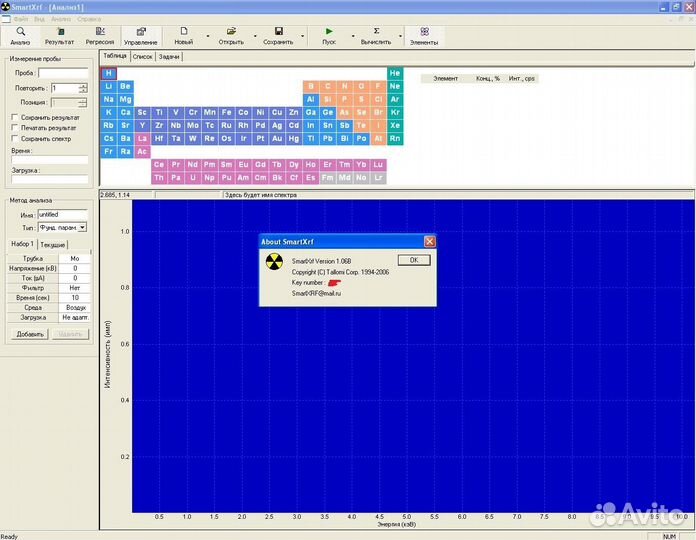Open the Элементы toolbar icon
Image resolution: width=696 pixels, height=540 pixels.
point(424,32)
